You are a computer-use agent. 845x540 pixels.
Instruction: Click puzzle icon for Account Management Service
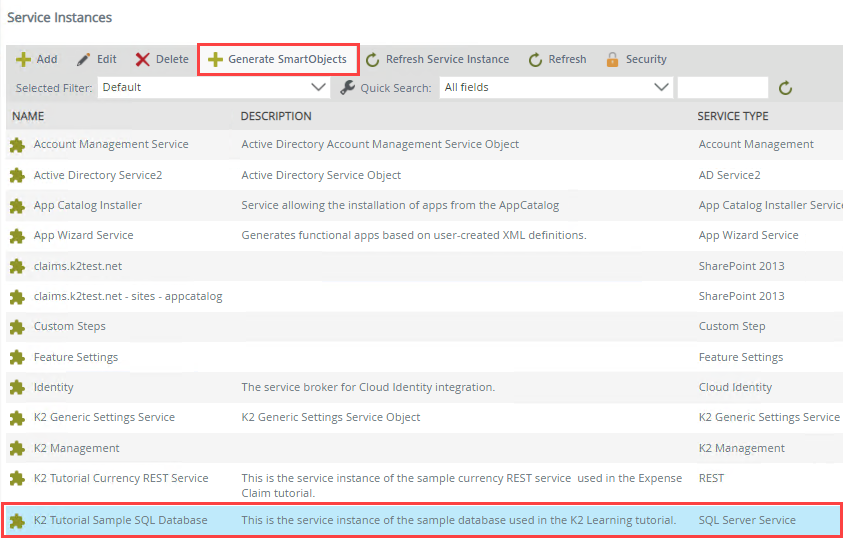point(17,145)
